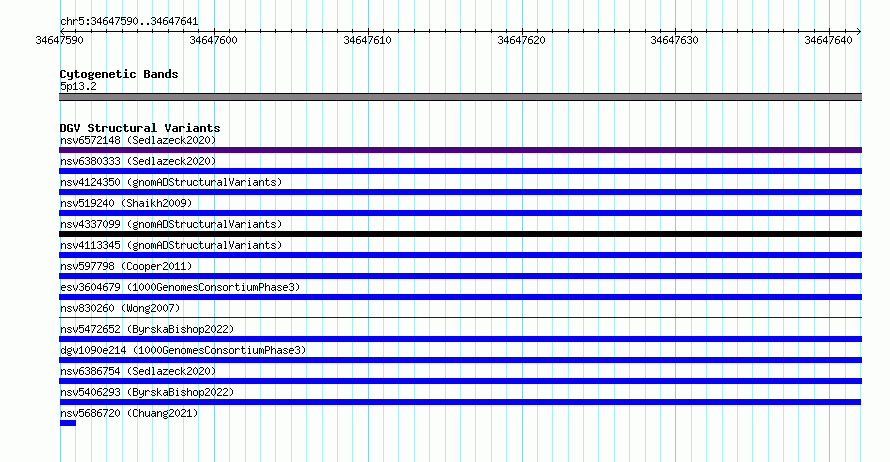
Task: Click the nsv6572148 (Sedlazeck2020) variant label
Action: [x=138, y=140]
